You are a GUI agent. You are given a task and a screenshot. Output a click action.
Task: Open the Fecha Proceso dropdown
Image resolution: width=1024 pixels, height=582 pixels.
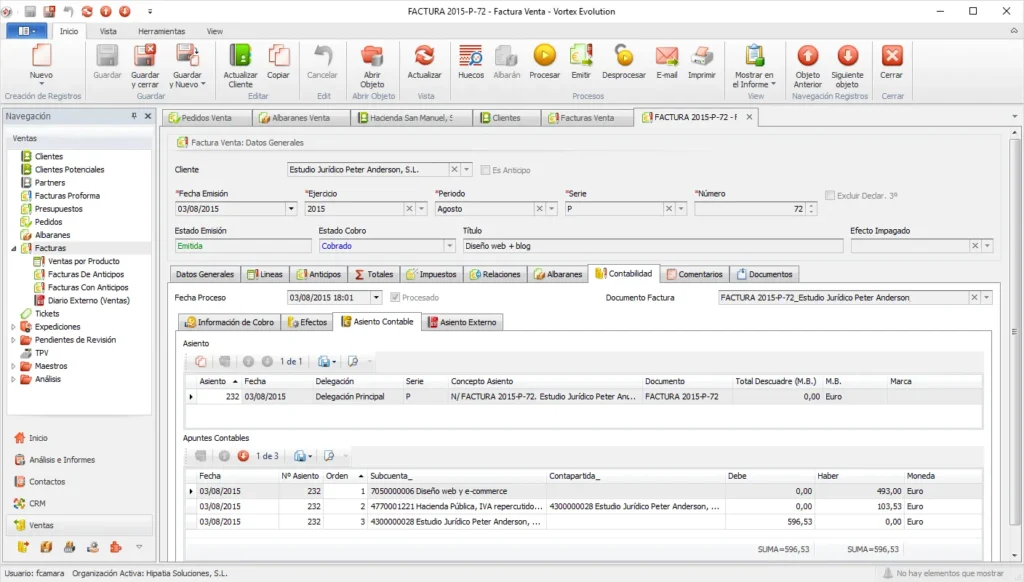click(x=376, y=298)
